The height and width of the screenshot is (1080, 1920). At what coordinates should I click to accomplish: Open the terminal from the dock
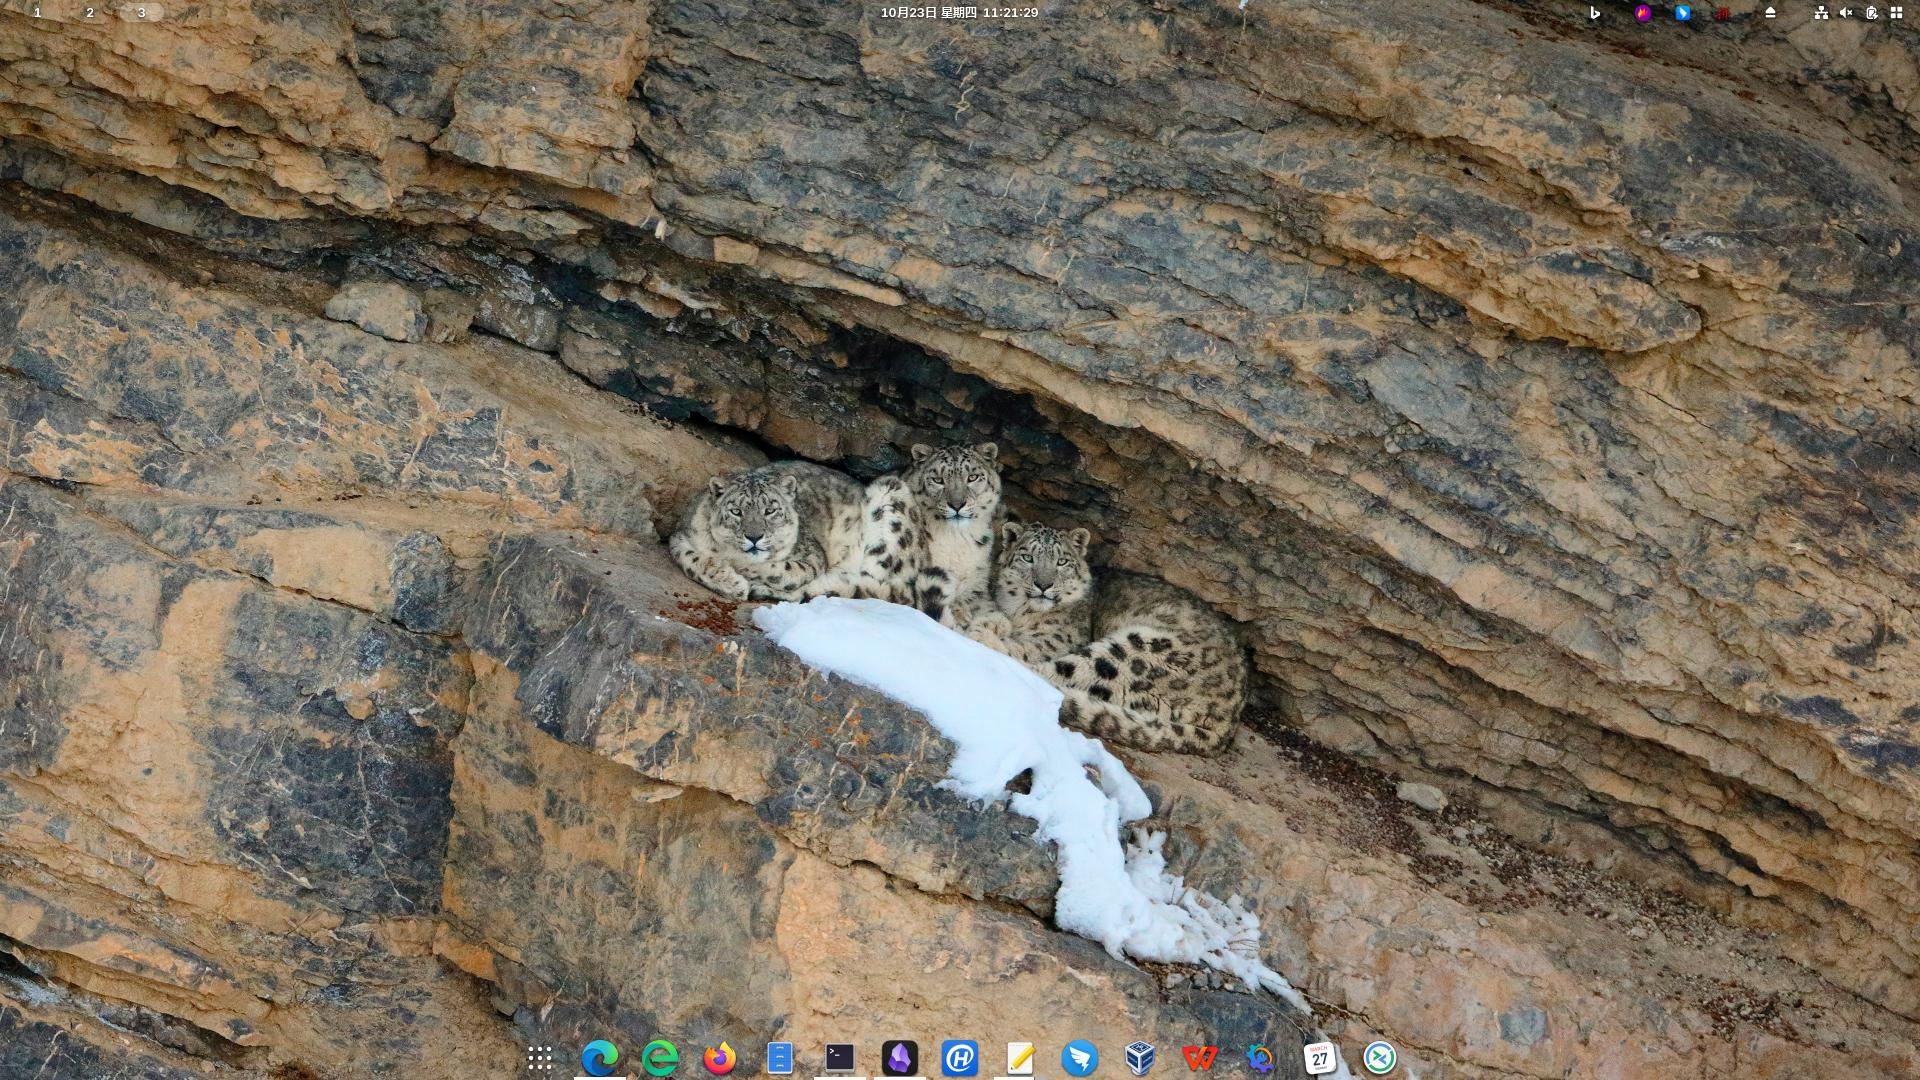[x=840, y=1058]
